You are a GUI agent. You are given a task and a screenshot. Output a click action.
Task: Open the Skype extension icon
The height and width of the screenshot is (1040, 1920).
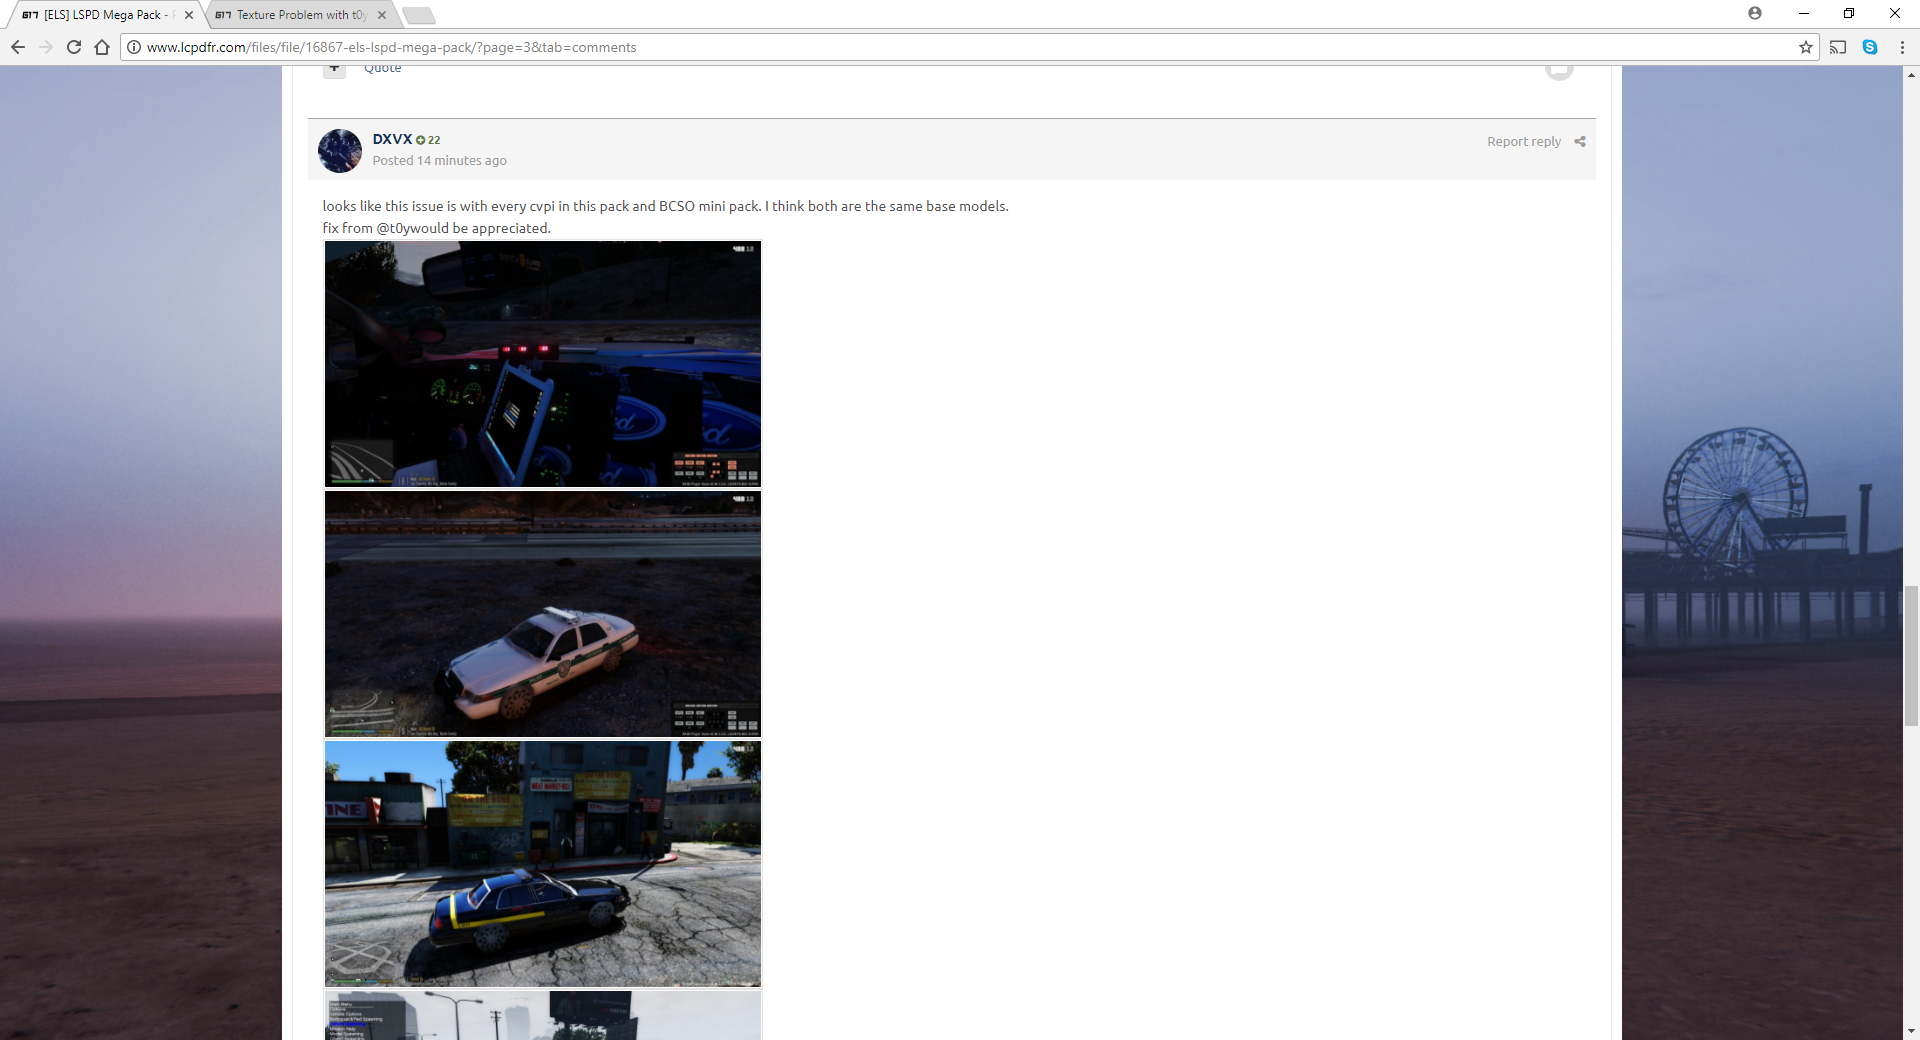click(1870, 47)
